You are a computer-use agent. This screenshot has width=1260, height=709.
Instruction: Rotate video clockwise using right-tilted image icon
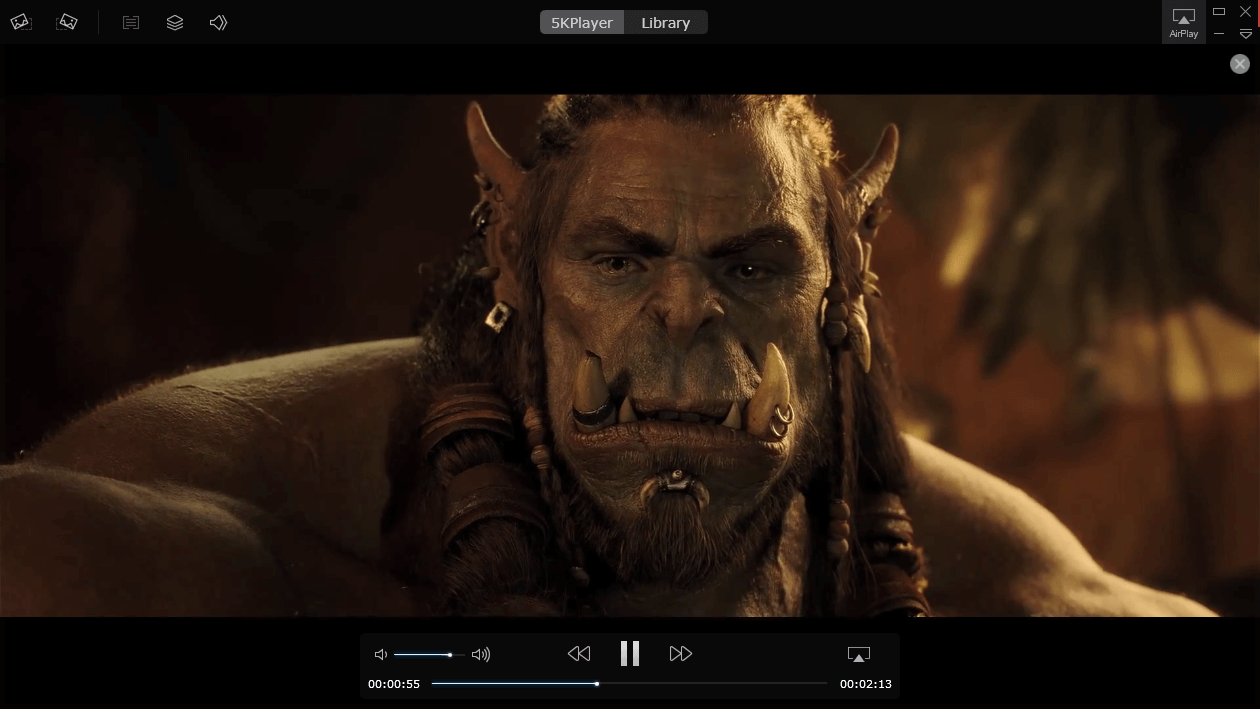tap(68, 22)
